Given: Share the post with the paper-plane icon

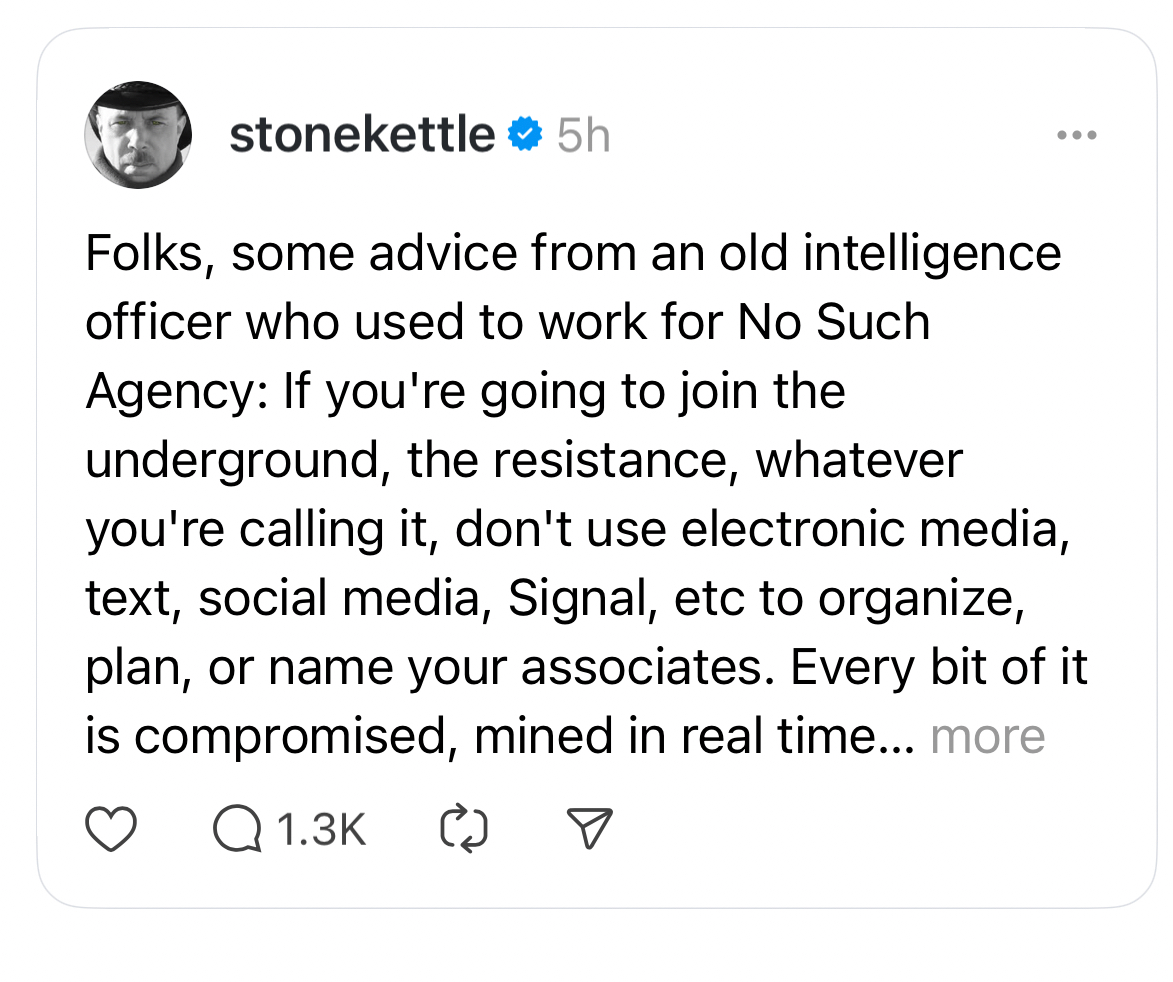Looking at the screenshot, I should tap(589, 830).
